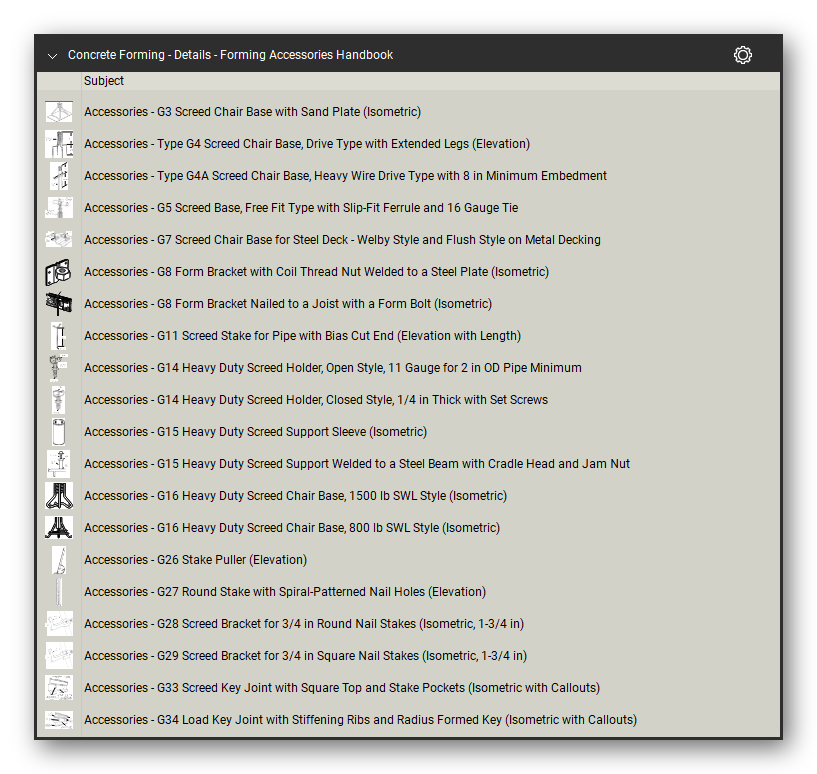Screen dimensions: 817x774
Task: Click thumbnail for G33 Screed Key Joint
Action: pyautogui.click(x=59, y=687)
